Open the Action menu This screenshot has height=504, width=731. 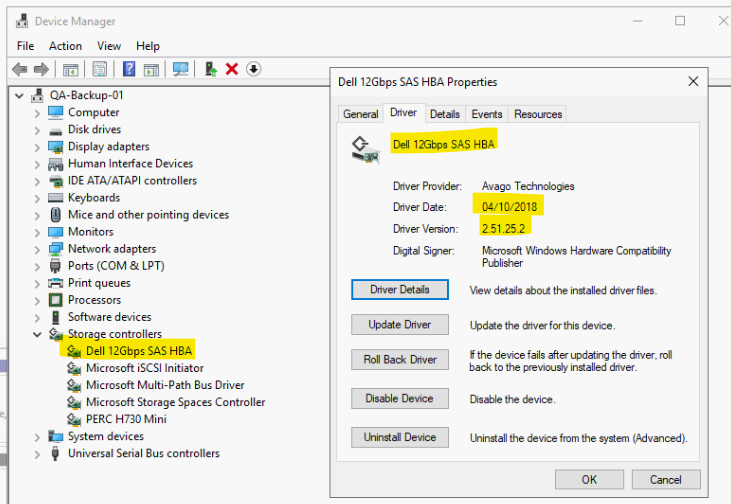65,46
